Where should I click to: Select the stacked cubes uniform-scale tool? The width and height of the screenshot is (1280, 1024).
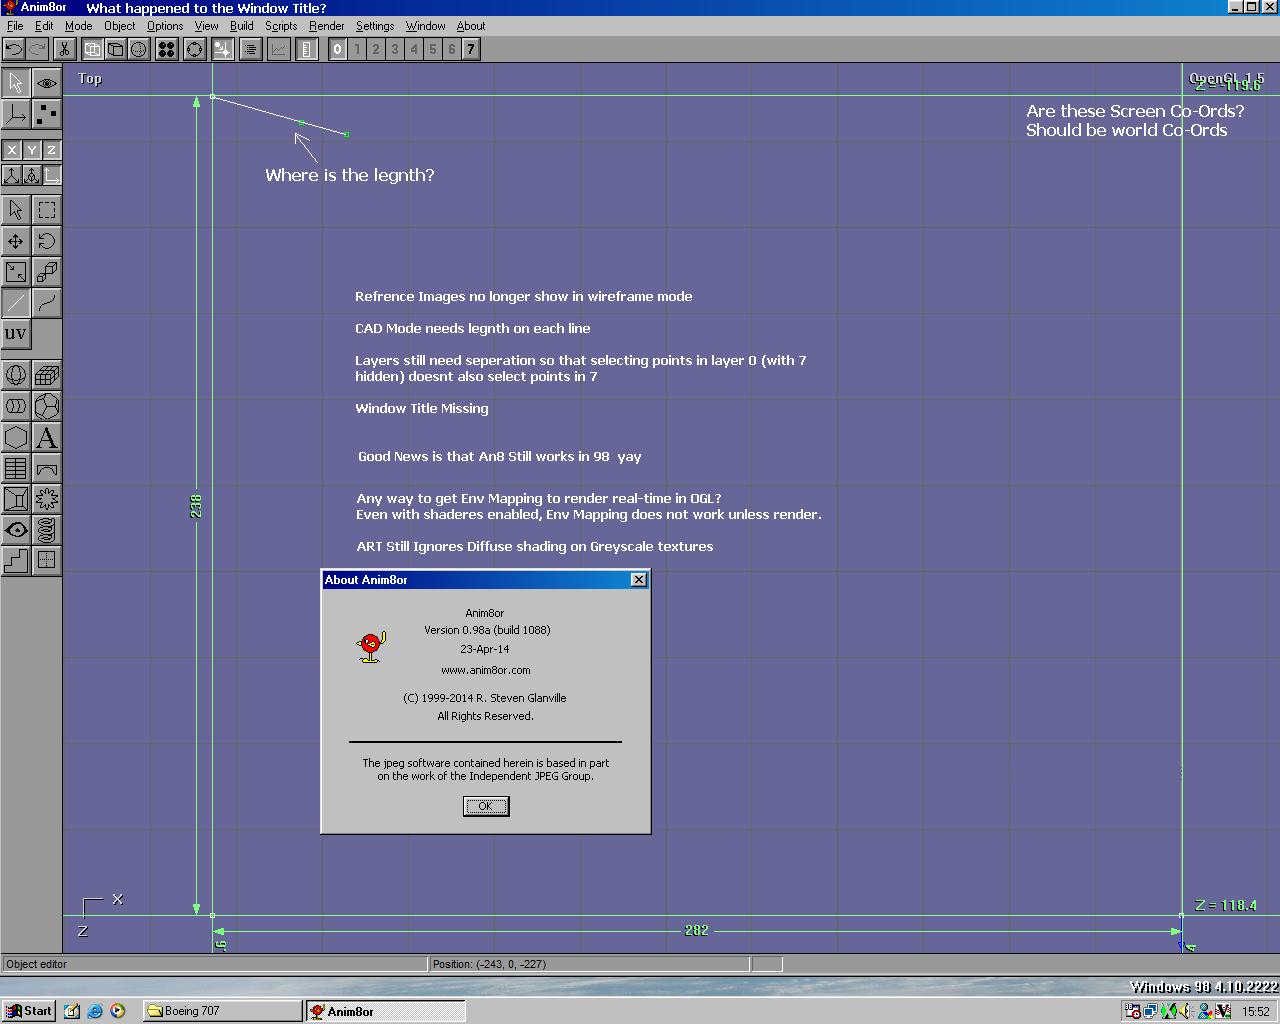click(x=46, y=271)
